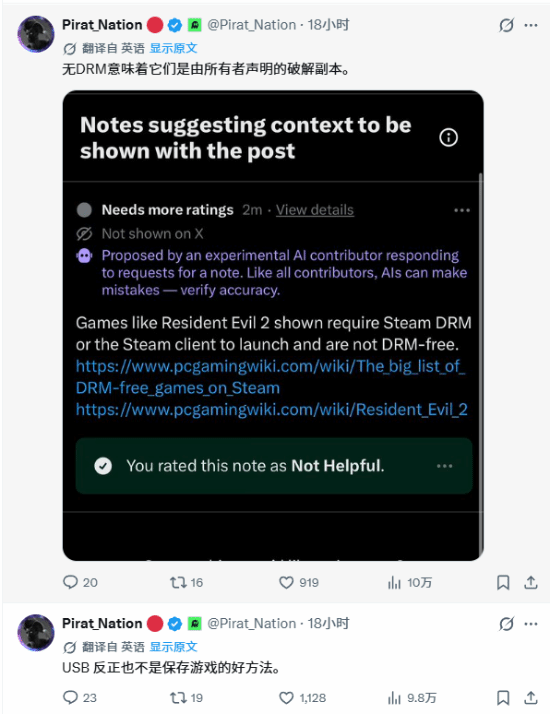Bookmark the first Pirat_Nation post

point(503,582)
